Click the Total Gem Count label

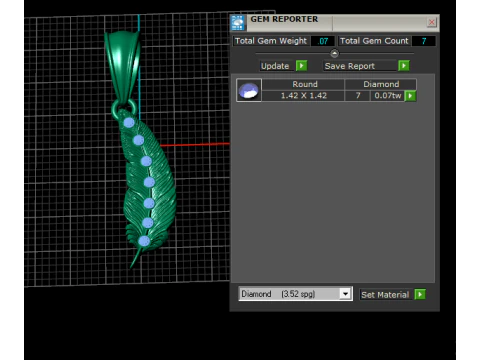click(374, 41)
